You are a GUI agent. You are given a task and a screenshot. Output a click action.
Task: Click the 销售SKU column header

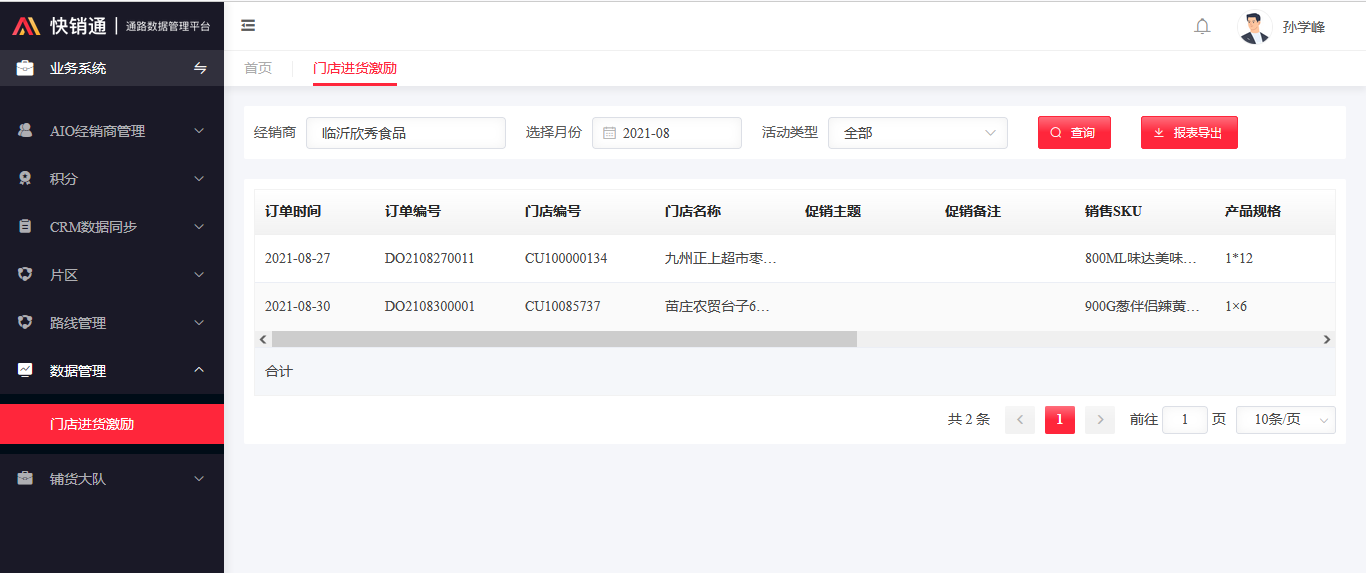[x=1113, y=211]
